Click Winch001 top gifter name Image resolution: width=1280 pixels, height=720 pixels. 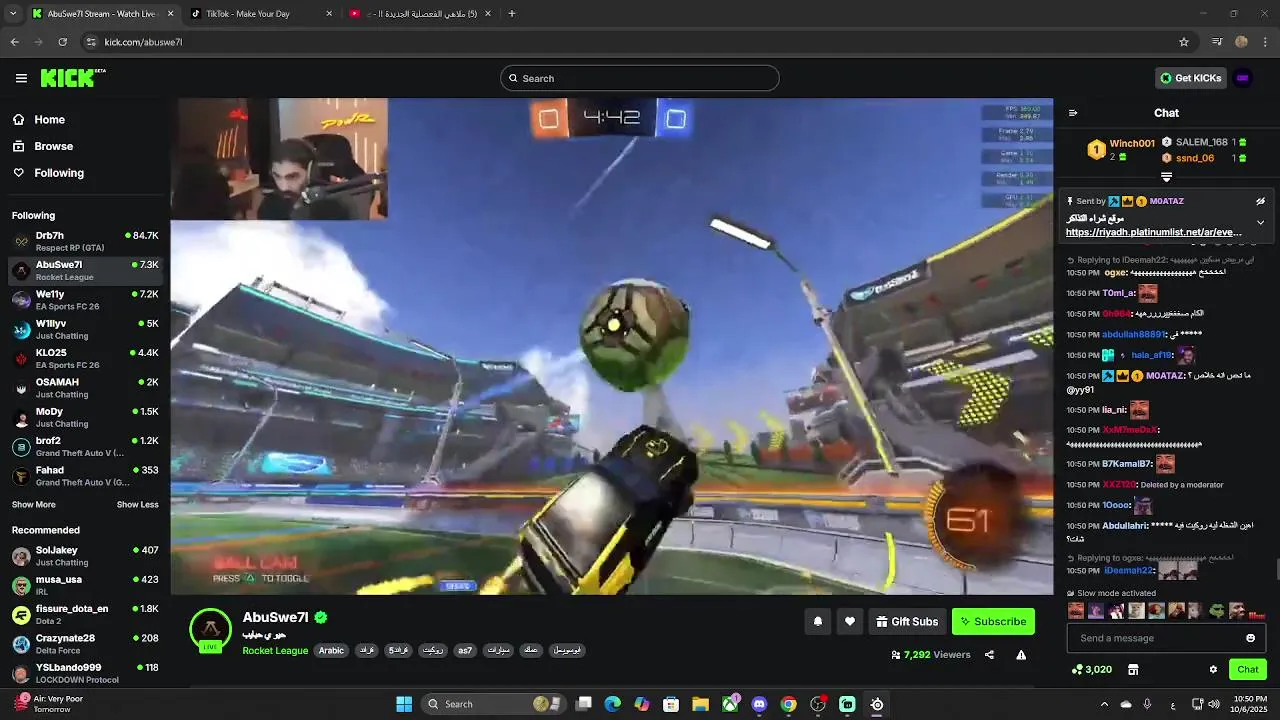(x=1132, y=143)
